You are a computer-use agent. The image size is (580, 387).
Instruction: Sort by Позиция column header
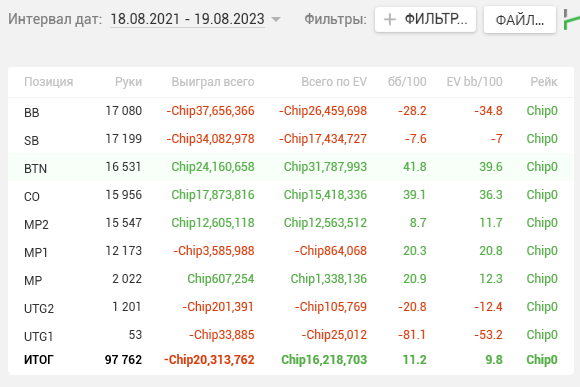coord(48,82)
